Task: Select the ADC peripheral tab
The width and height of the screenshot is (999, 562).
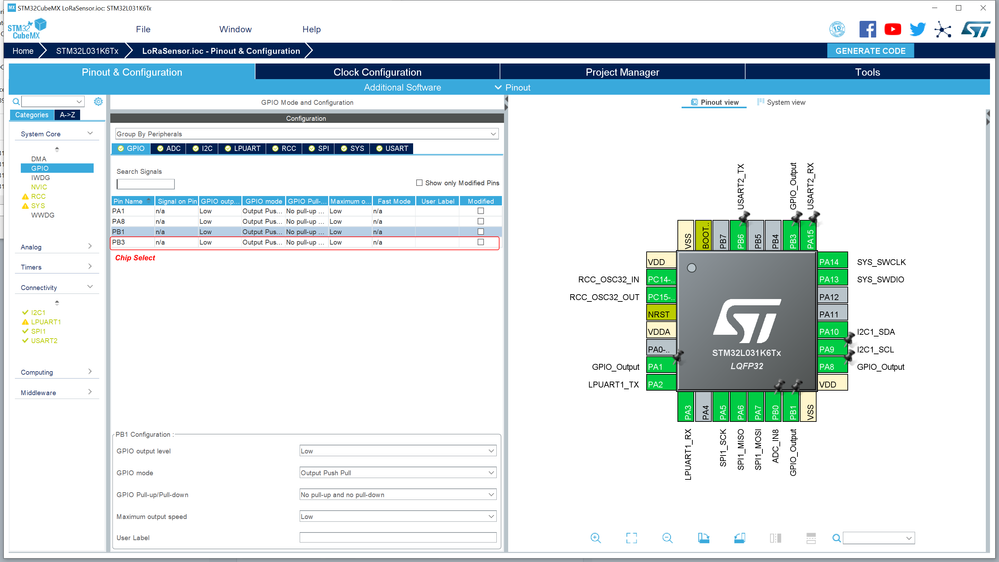Action: 169,148
